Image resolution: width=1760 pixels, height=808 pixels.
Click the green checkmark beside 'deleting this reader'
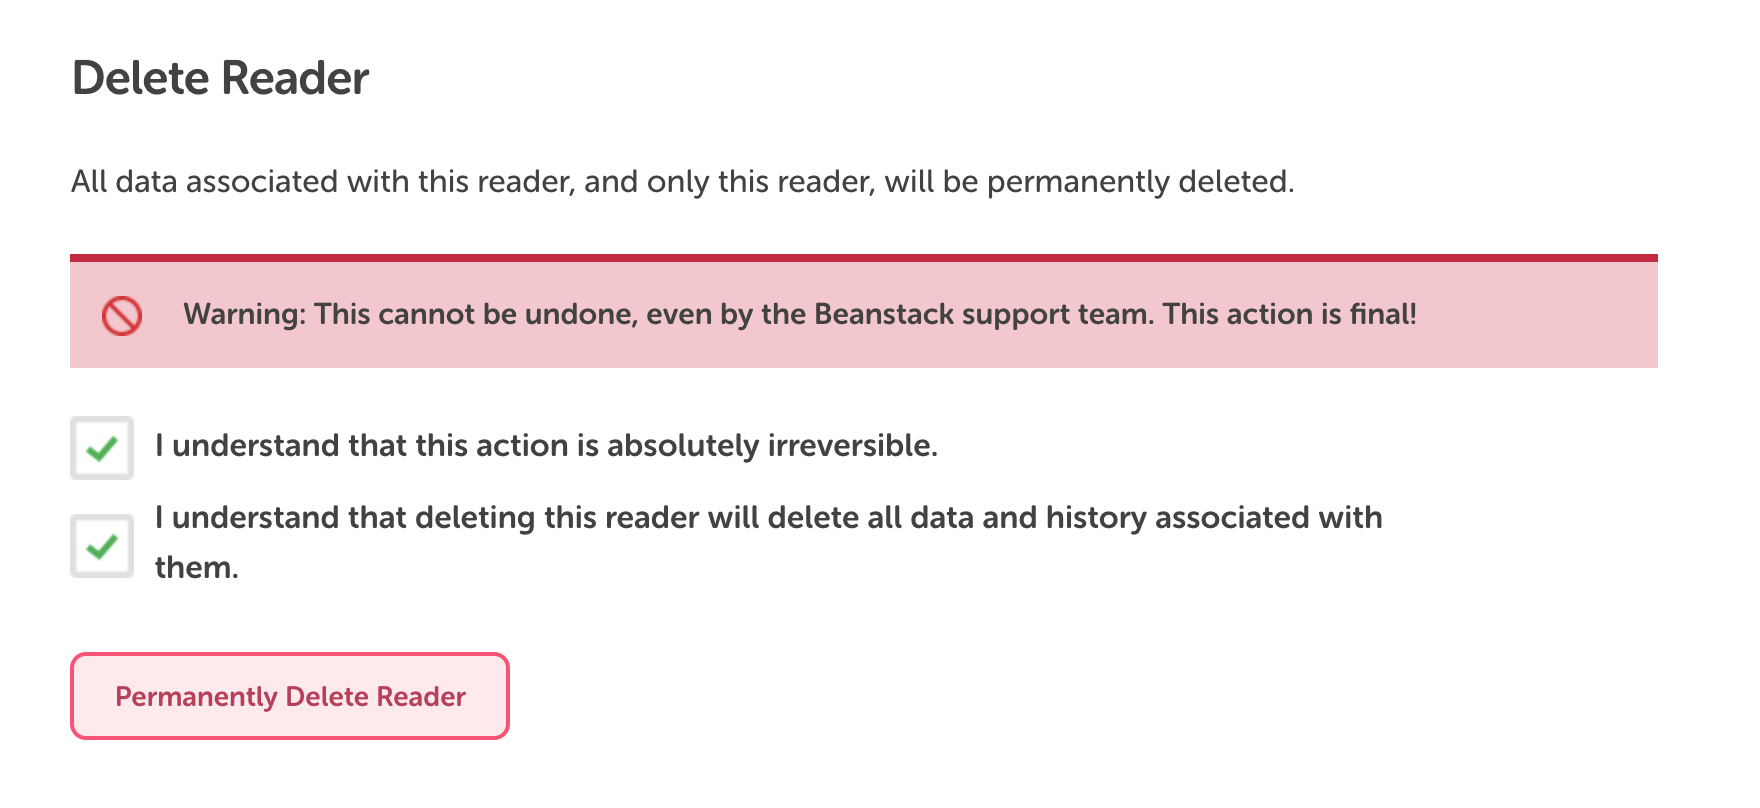(102, 547)
